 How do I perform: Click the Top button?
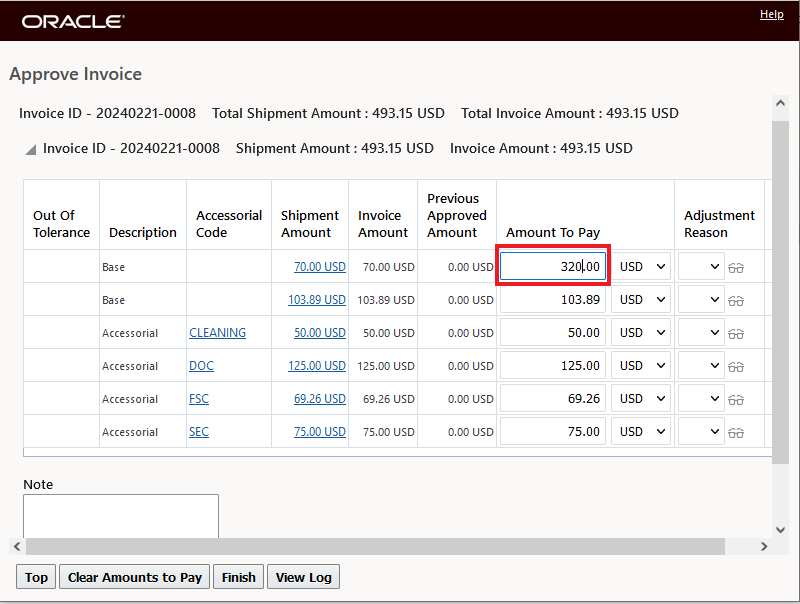(x=36, y=577)
